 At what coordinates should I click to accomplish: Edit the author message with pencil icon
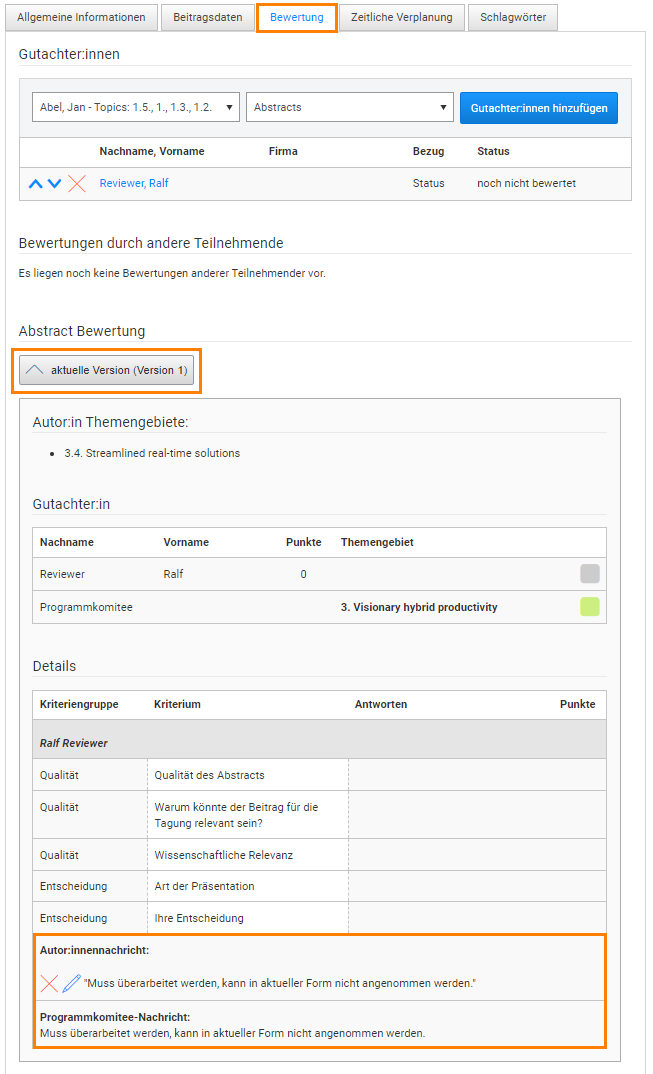pyautogui.click(x=71, y=983)
